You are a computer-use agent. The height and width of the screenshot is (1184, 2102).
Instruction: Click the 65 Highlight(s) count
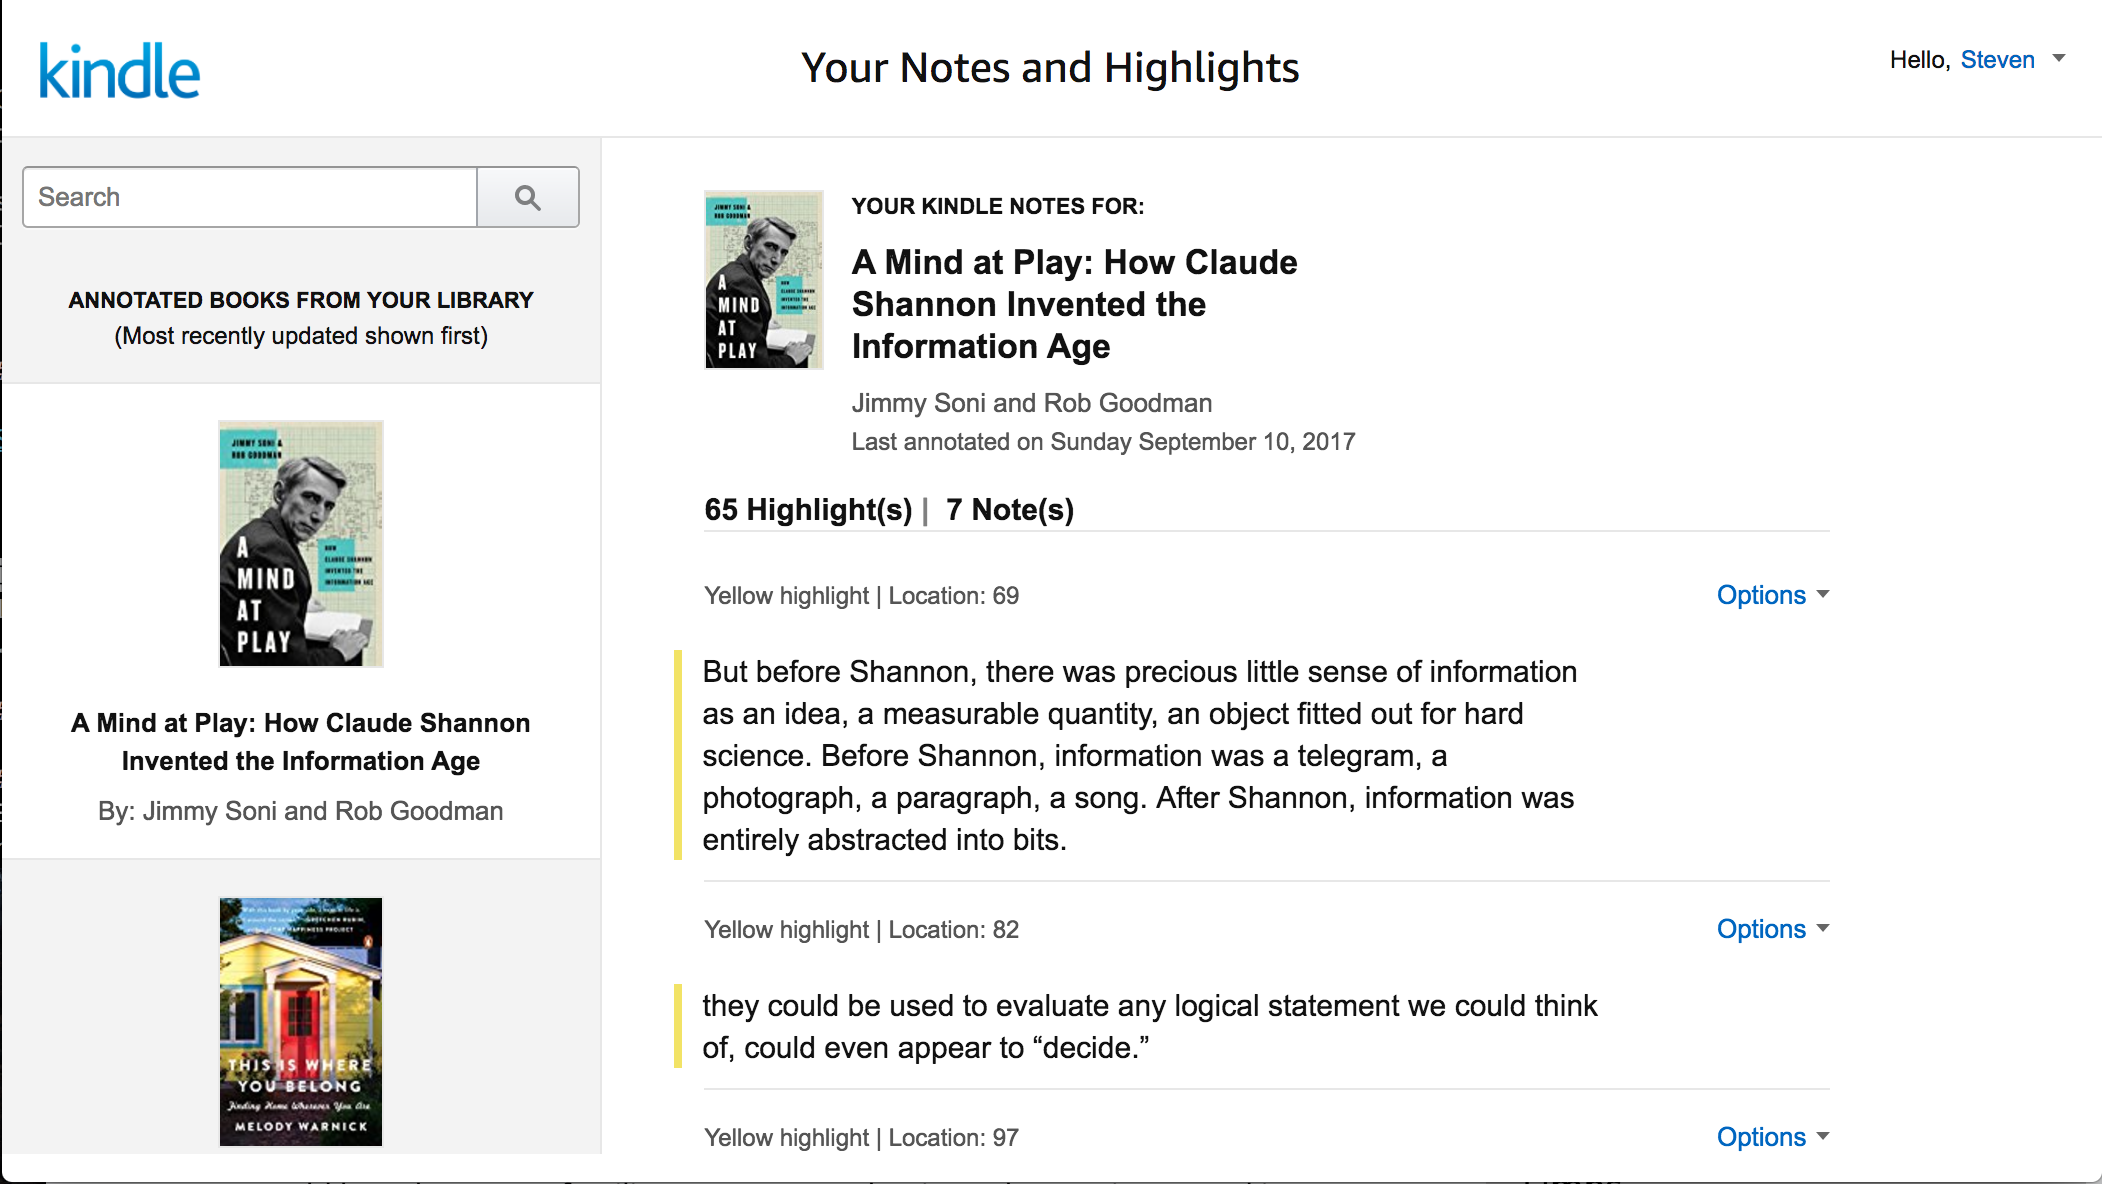(808, 510)
